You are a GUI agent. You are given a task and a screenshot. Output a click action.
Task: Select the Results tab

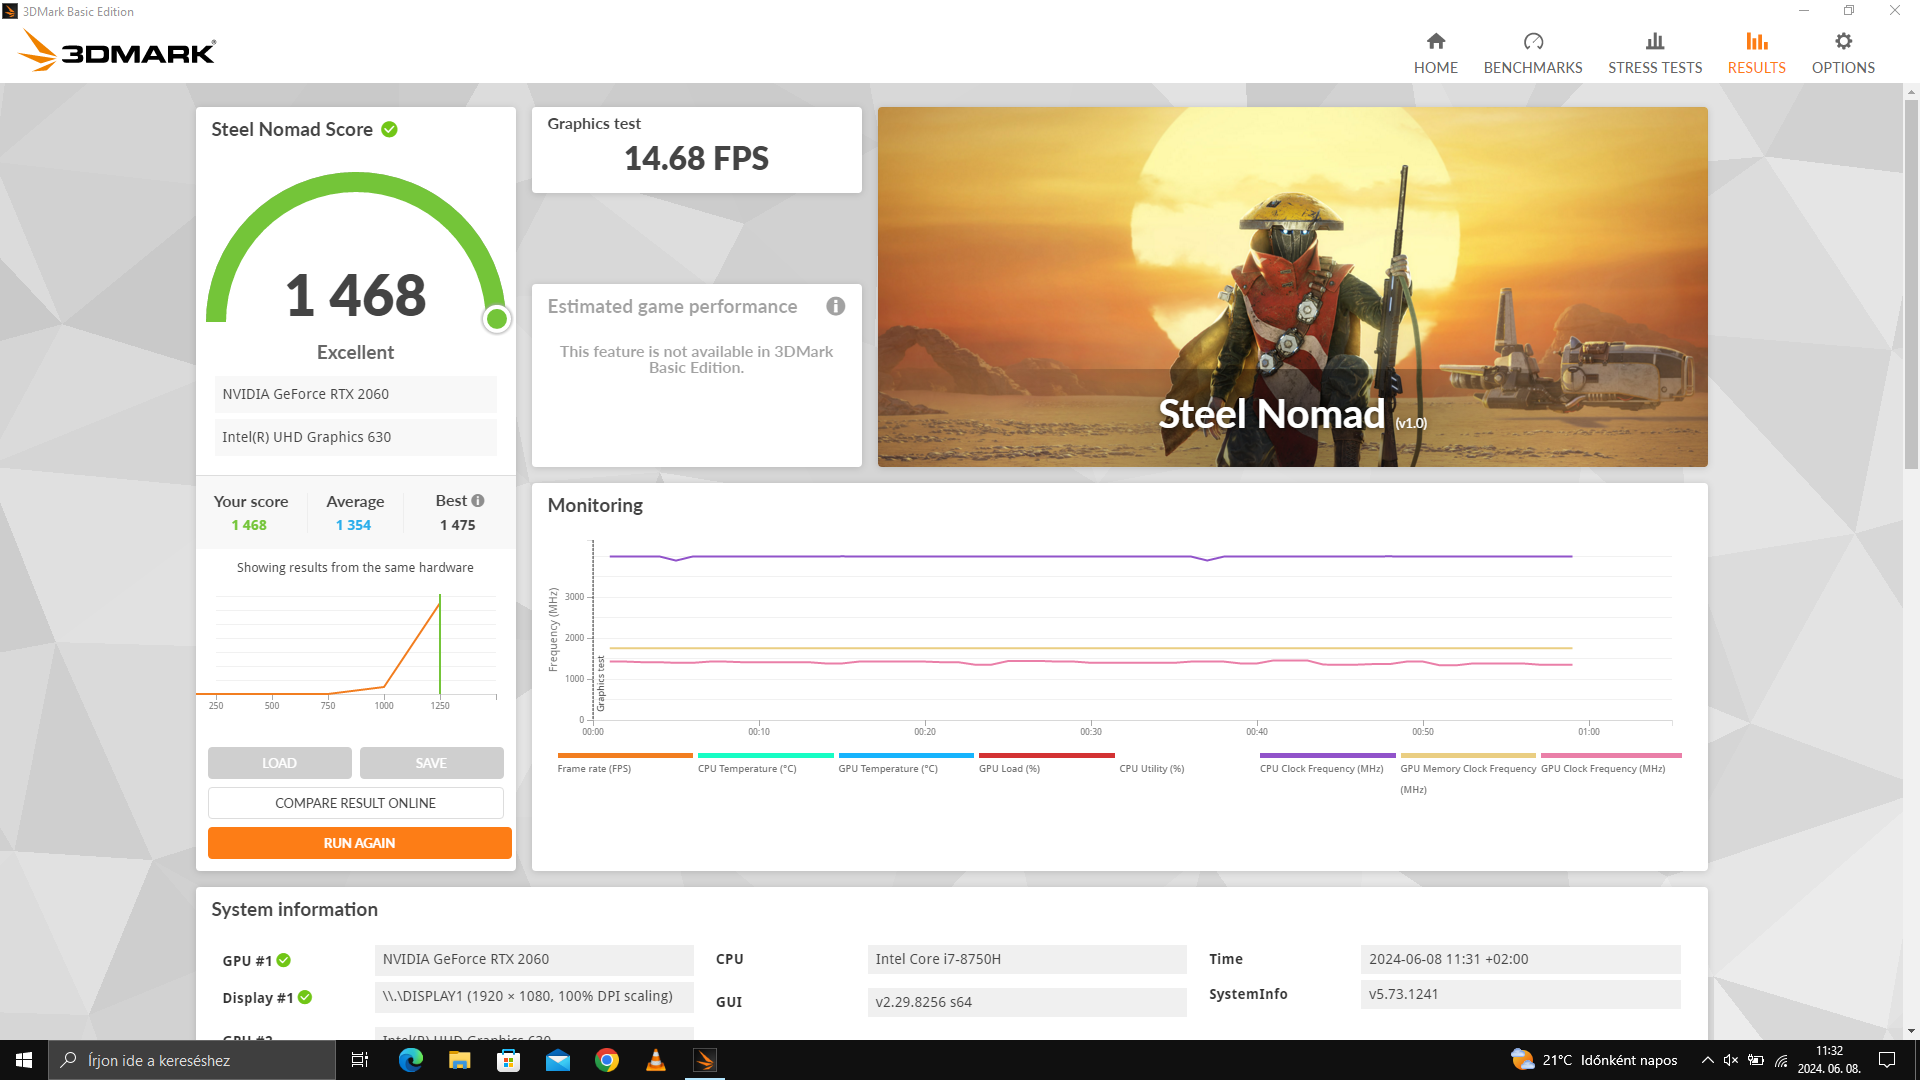(x=1756, y=53)
